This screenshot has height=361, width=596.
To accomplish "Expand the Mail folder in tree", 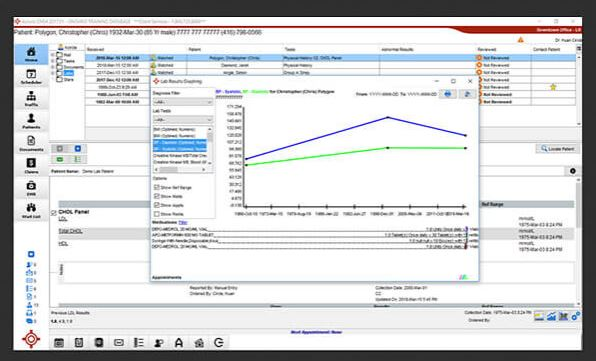I will click(53, 55).
